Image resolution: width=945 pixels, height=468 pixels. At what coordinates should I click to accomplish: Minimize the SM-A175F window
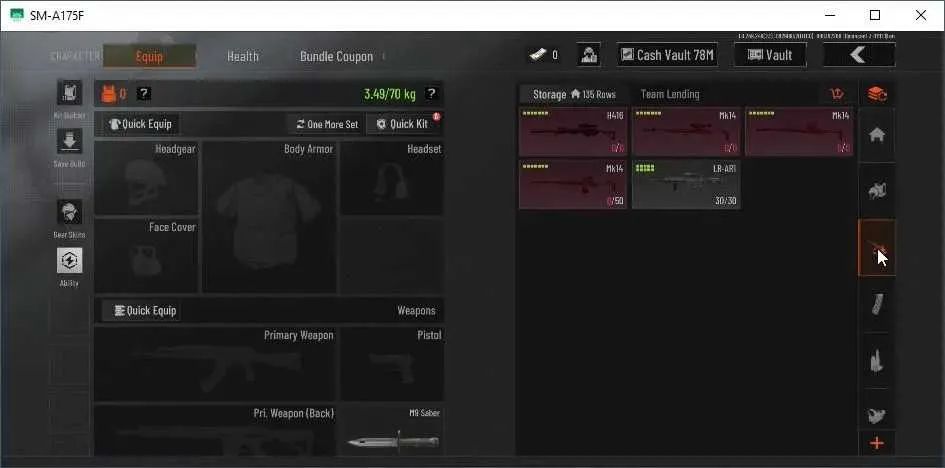point(829,15)
